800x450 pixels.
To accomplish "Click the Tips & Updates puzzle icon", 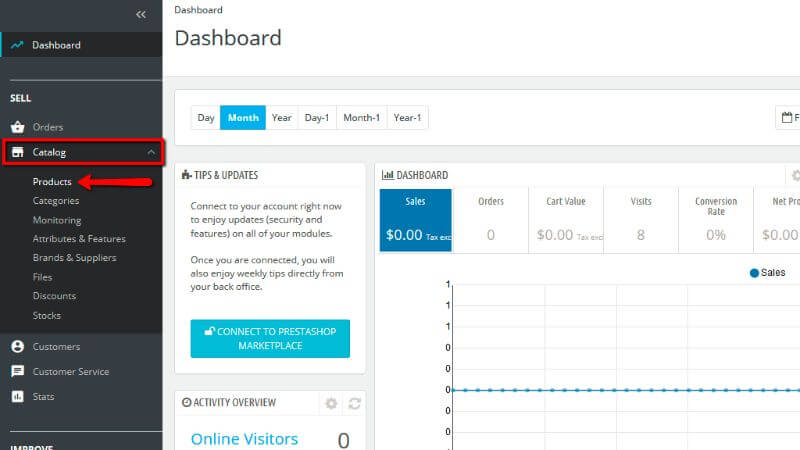I will tap(186, 175).
